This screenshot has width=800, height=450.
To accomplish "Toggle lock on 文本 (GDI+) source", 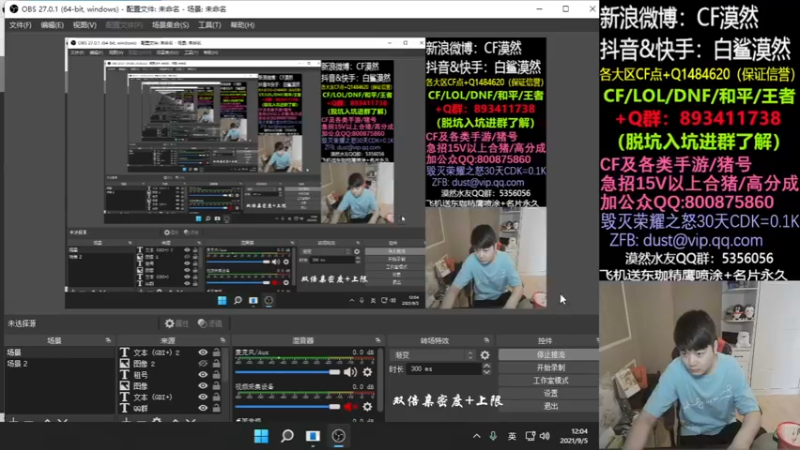I will pyautogui.click(x=216, y=397).
